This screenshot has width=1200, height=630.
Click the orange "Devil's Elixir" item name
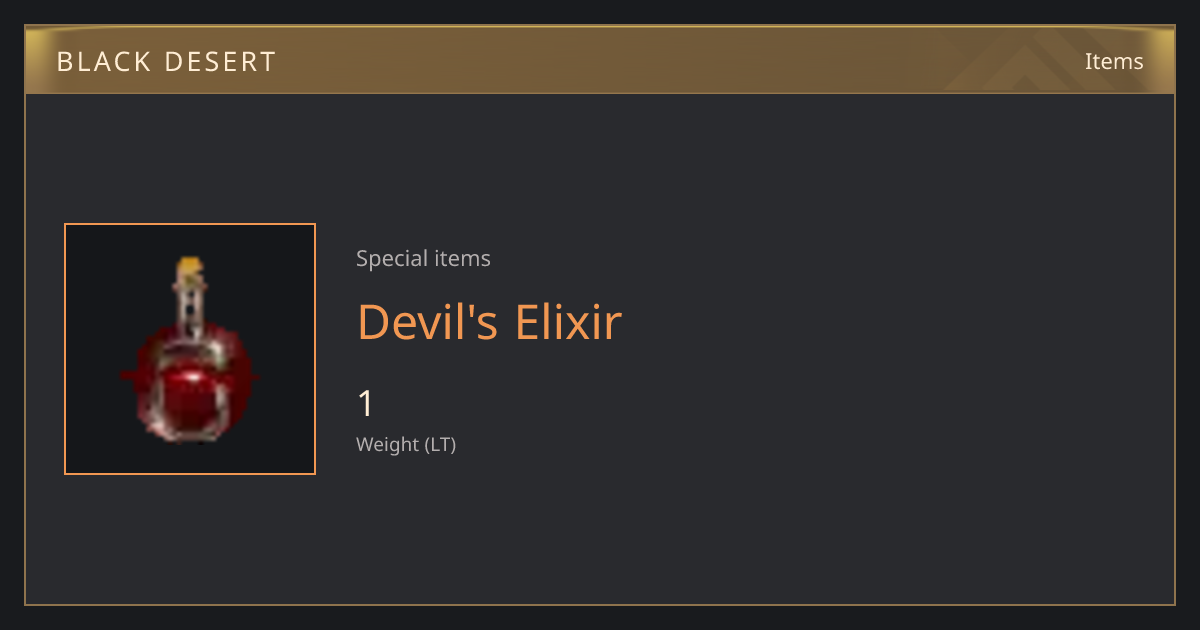coord(490,322)
